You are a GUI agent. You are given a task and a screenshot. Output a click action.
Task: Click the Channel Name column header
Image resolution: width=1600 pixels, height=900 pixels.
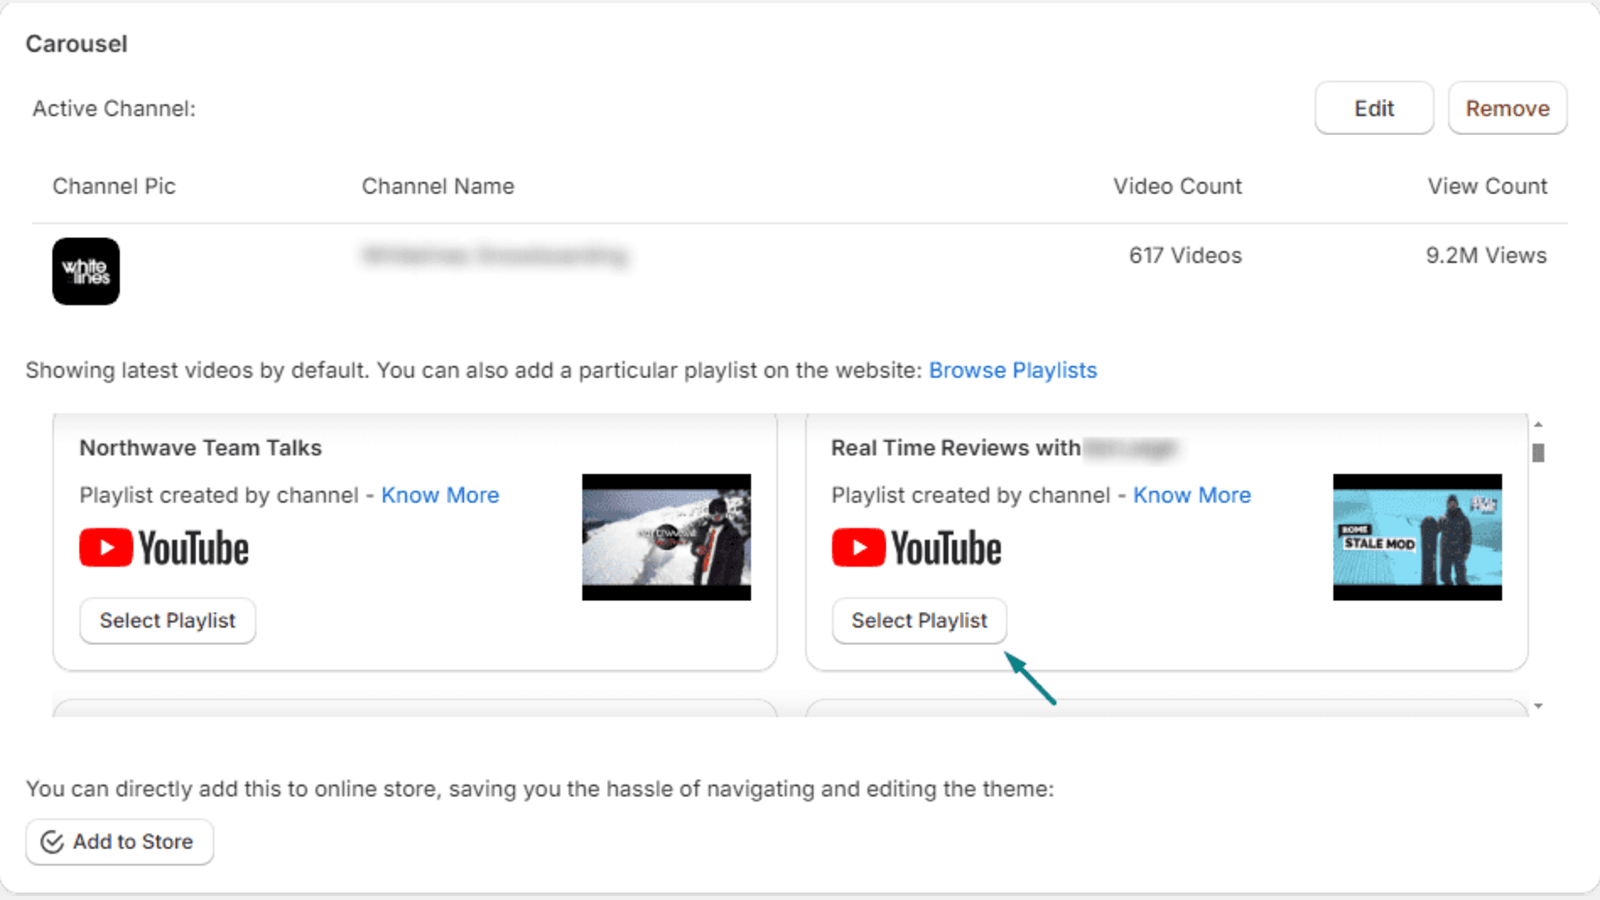pyautogui.click(x=437, y=186)
